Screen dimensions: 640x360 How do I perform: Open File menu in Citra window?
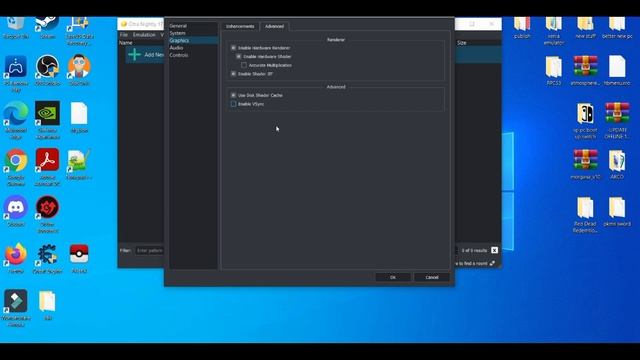(x=124, y=35)
